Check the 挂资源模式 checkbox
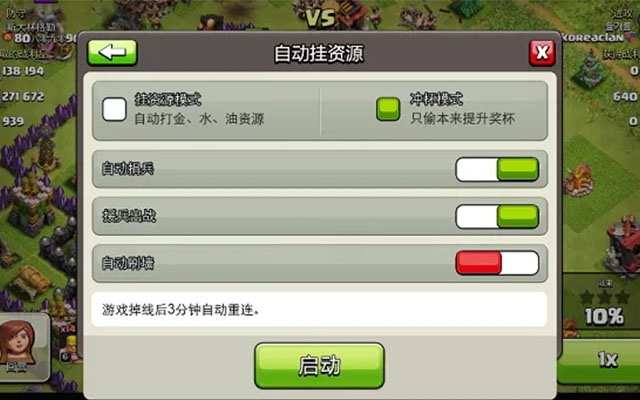Viewport: 640px width, 400px height. click(114, 109)
